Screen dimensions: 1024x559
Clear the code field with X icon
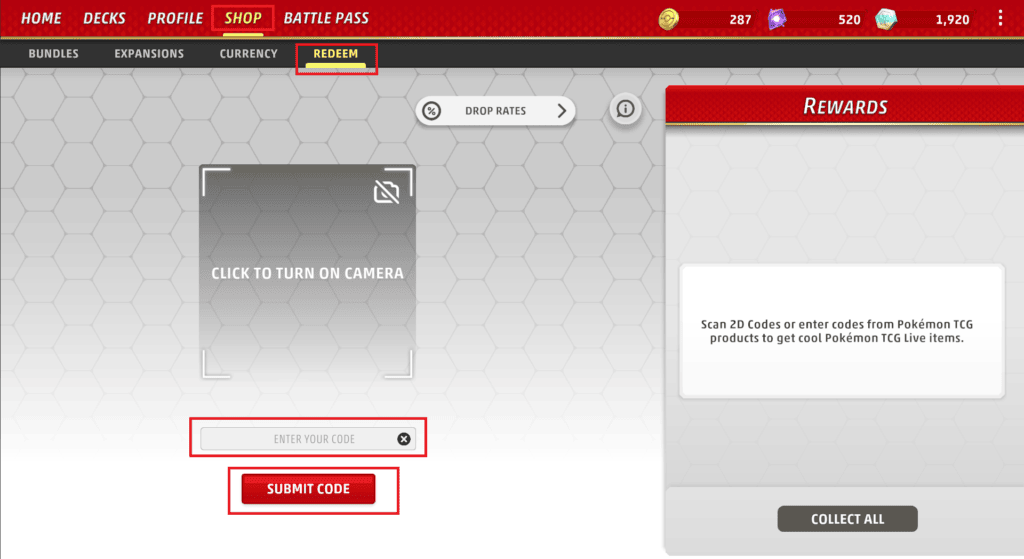click(404, 439)
